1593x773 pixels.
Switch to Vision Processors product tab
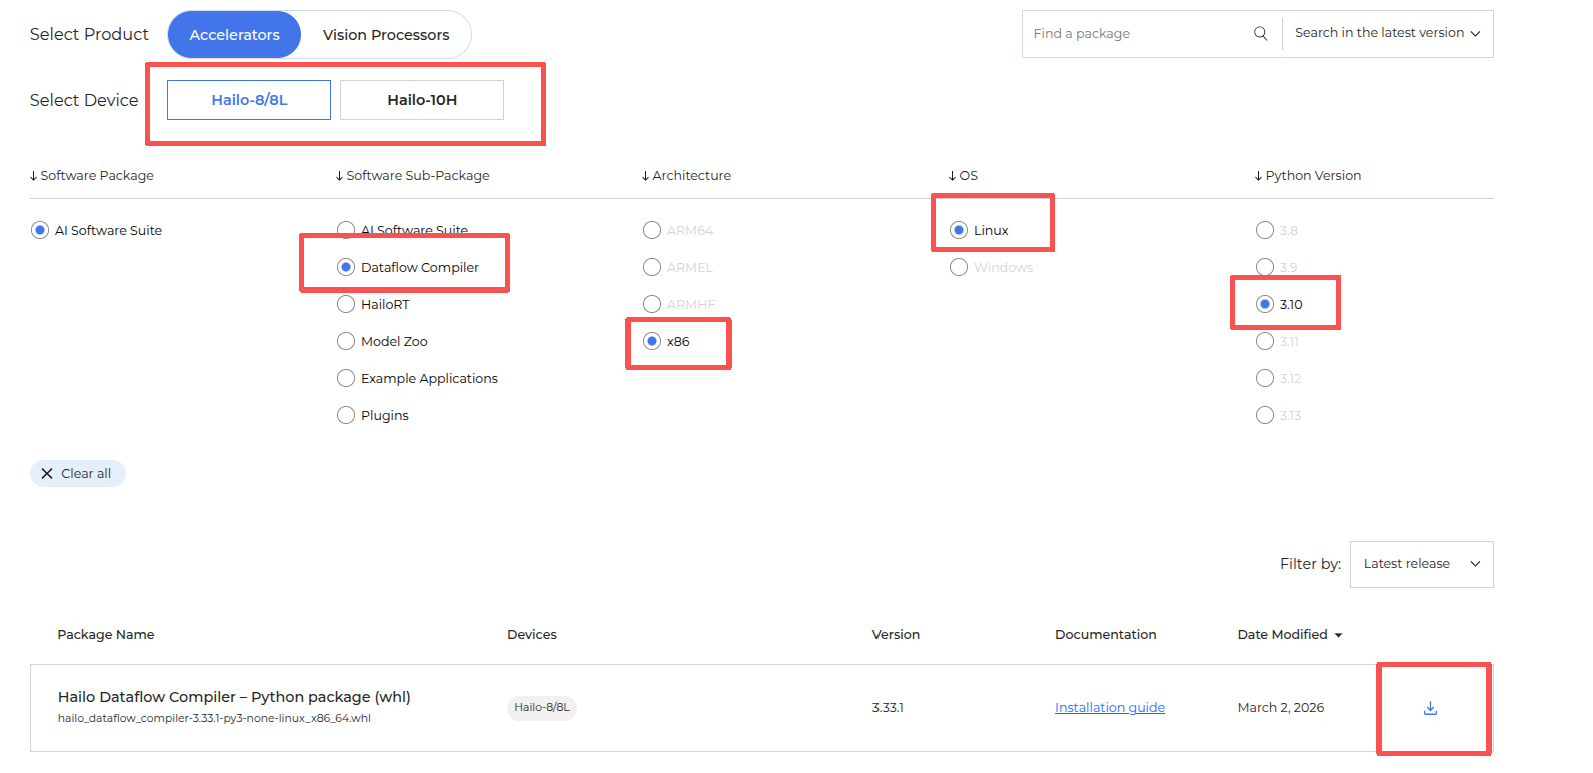click(386, 35)
